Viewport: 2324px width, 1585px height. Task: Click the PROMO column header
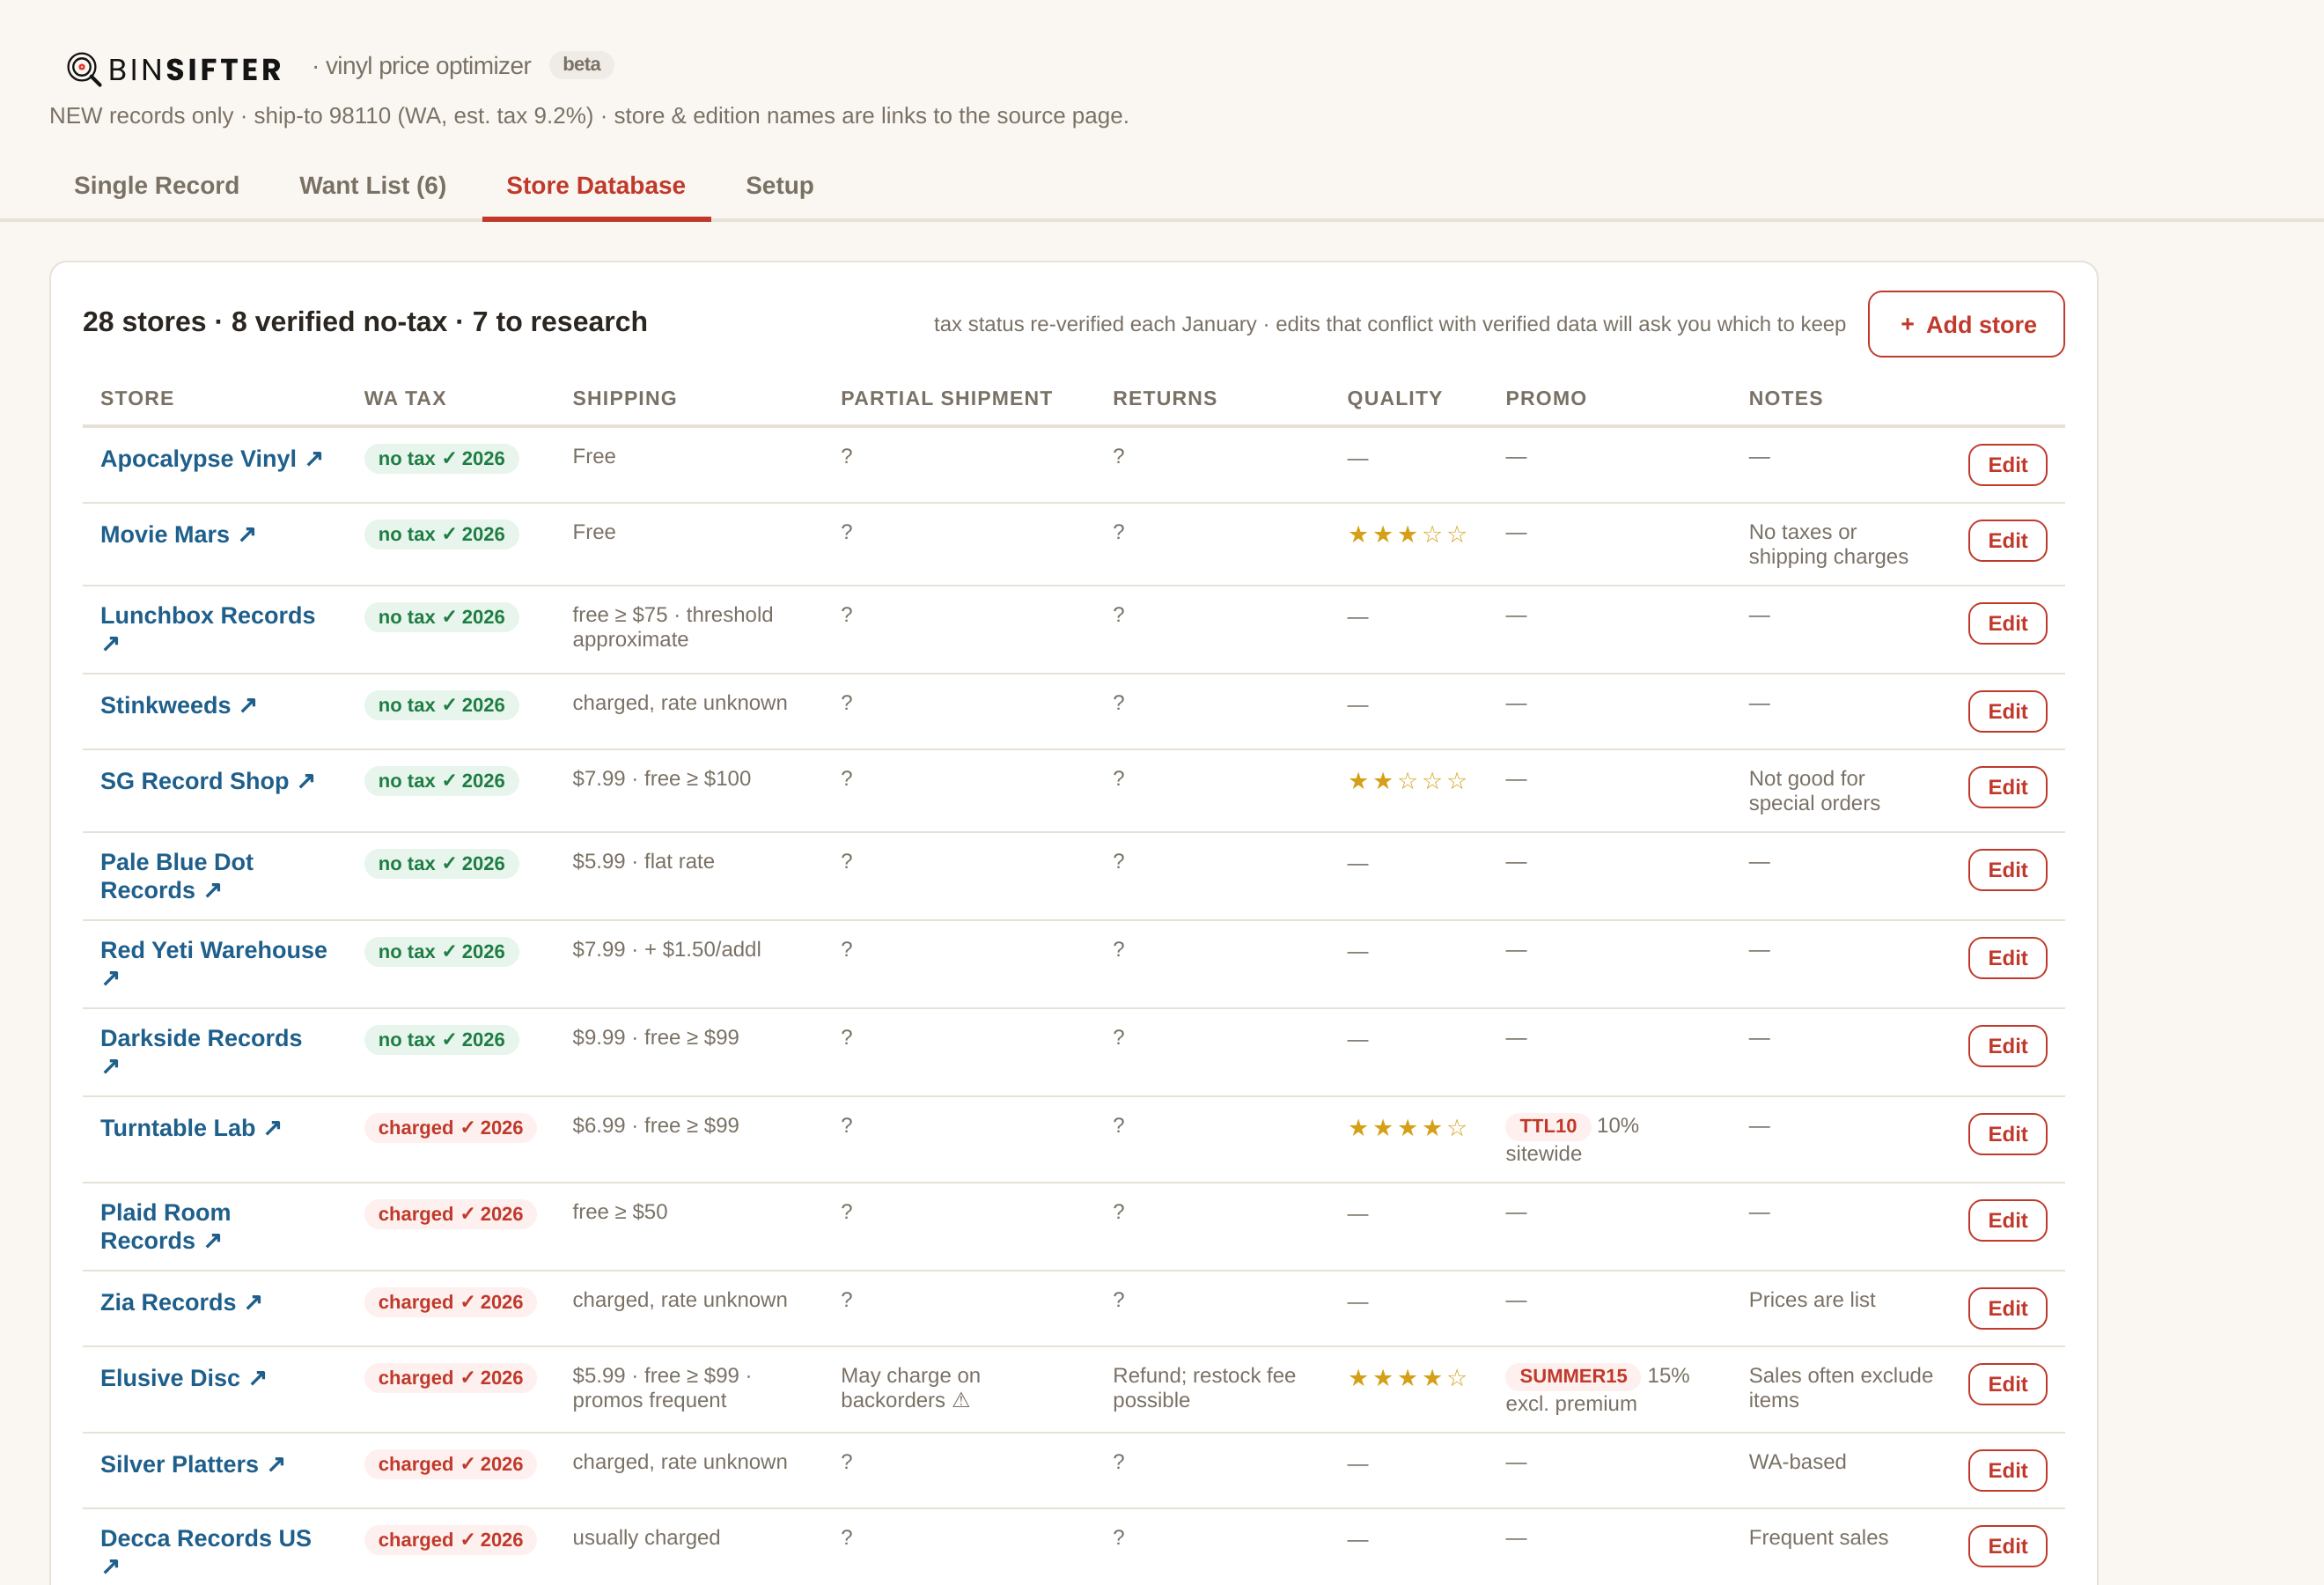coord(1545,398)
